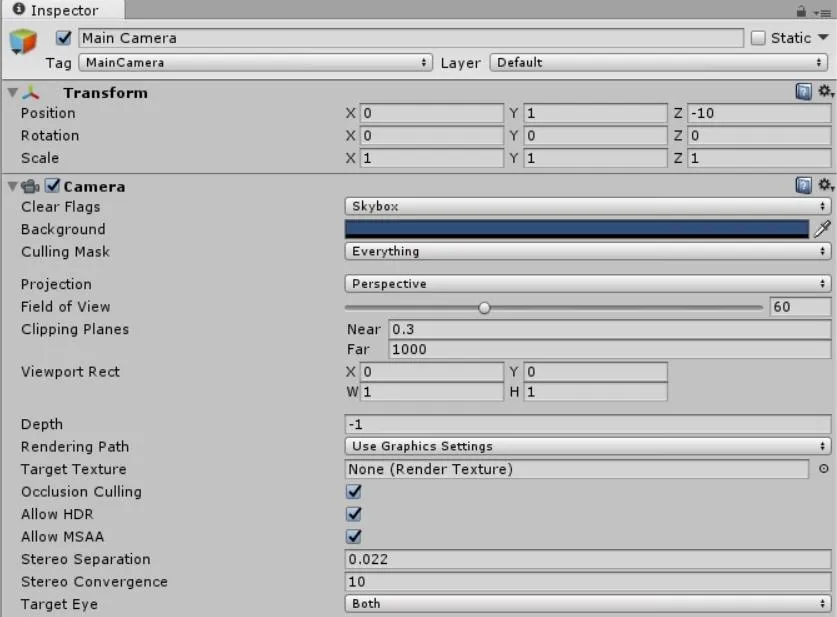The width and height of the screenshot is (837, 617).
Task: Click the Inspector tab info icon
Action: (19, 9)
